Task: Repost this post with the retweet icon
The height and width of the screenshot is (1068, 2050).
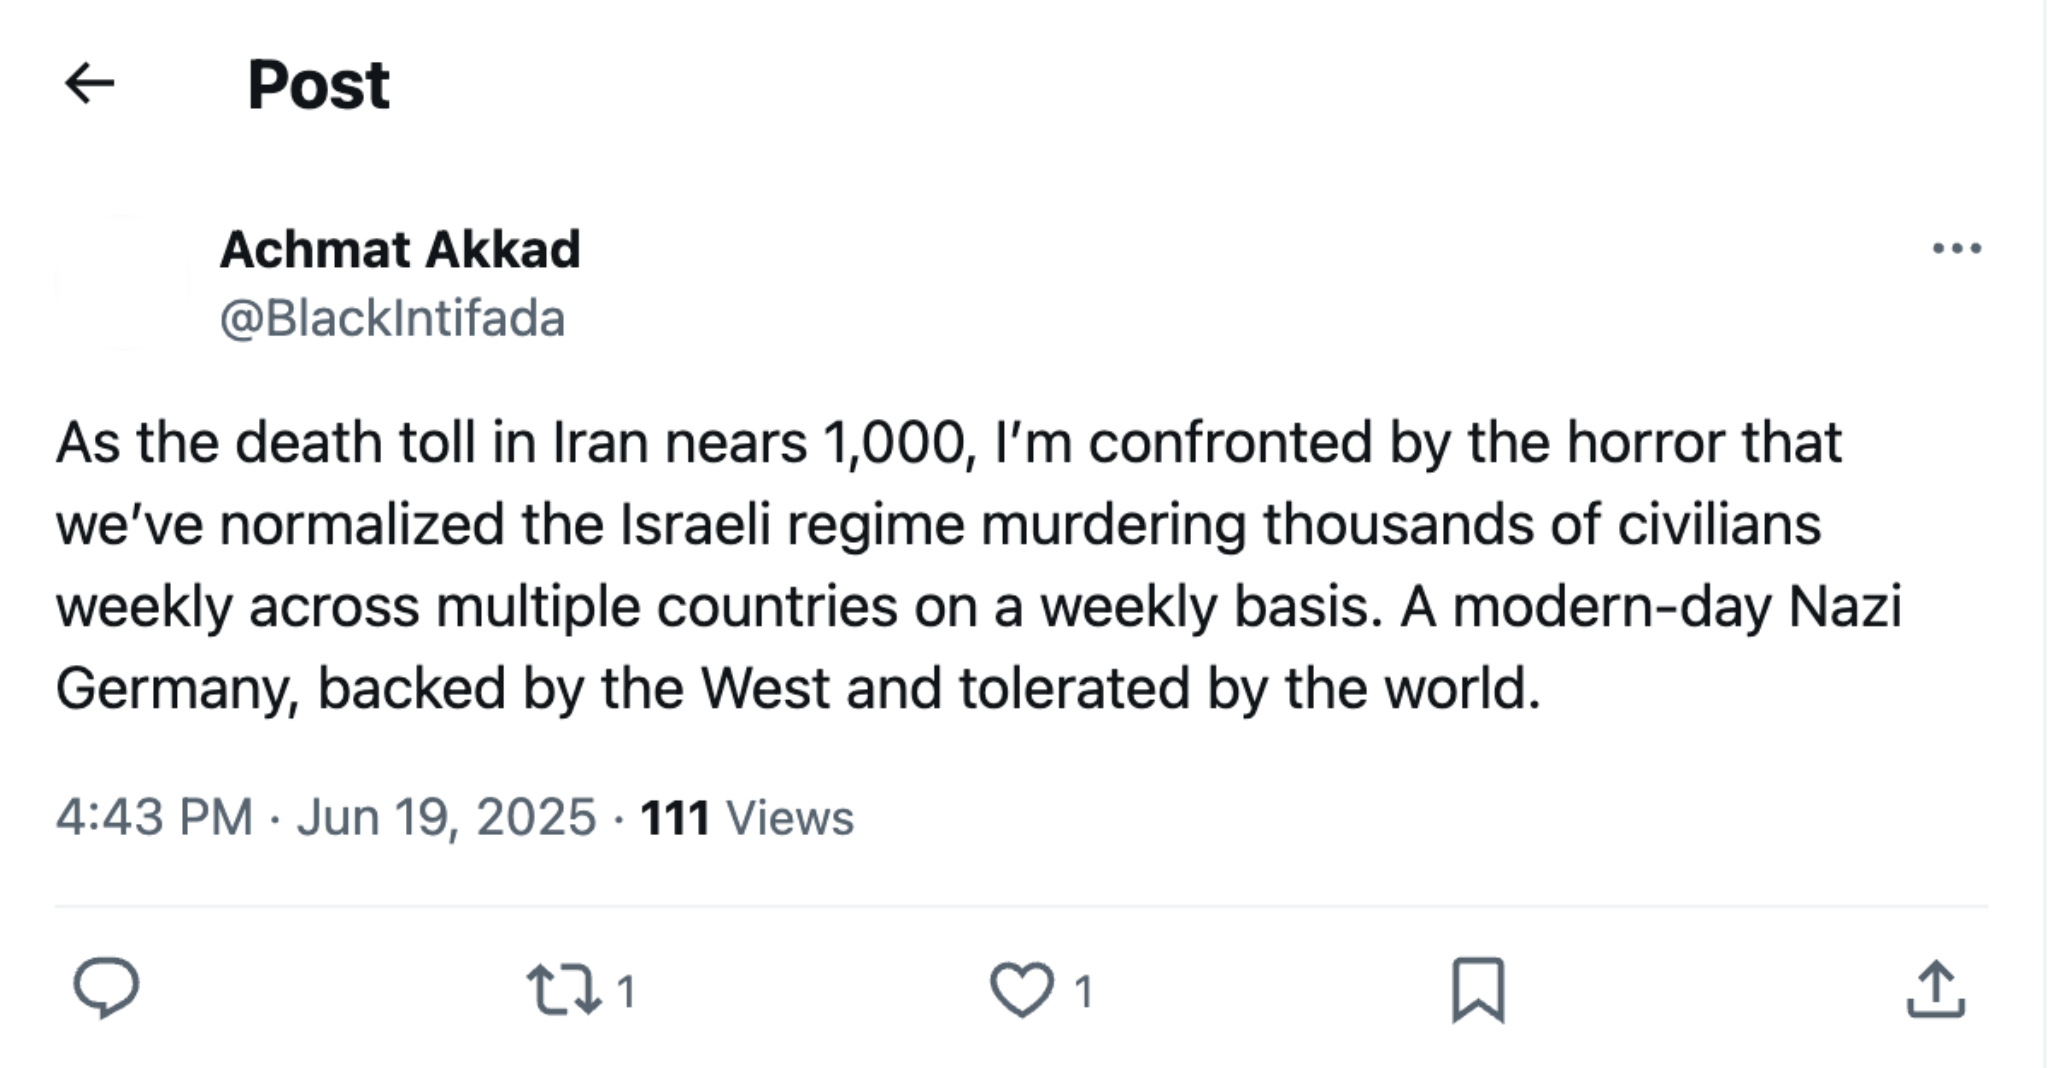Action: pos(564,990)
